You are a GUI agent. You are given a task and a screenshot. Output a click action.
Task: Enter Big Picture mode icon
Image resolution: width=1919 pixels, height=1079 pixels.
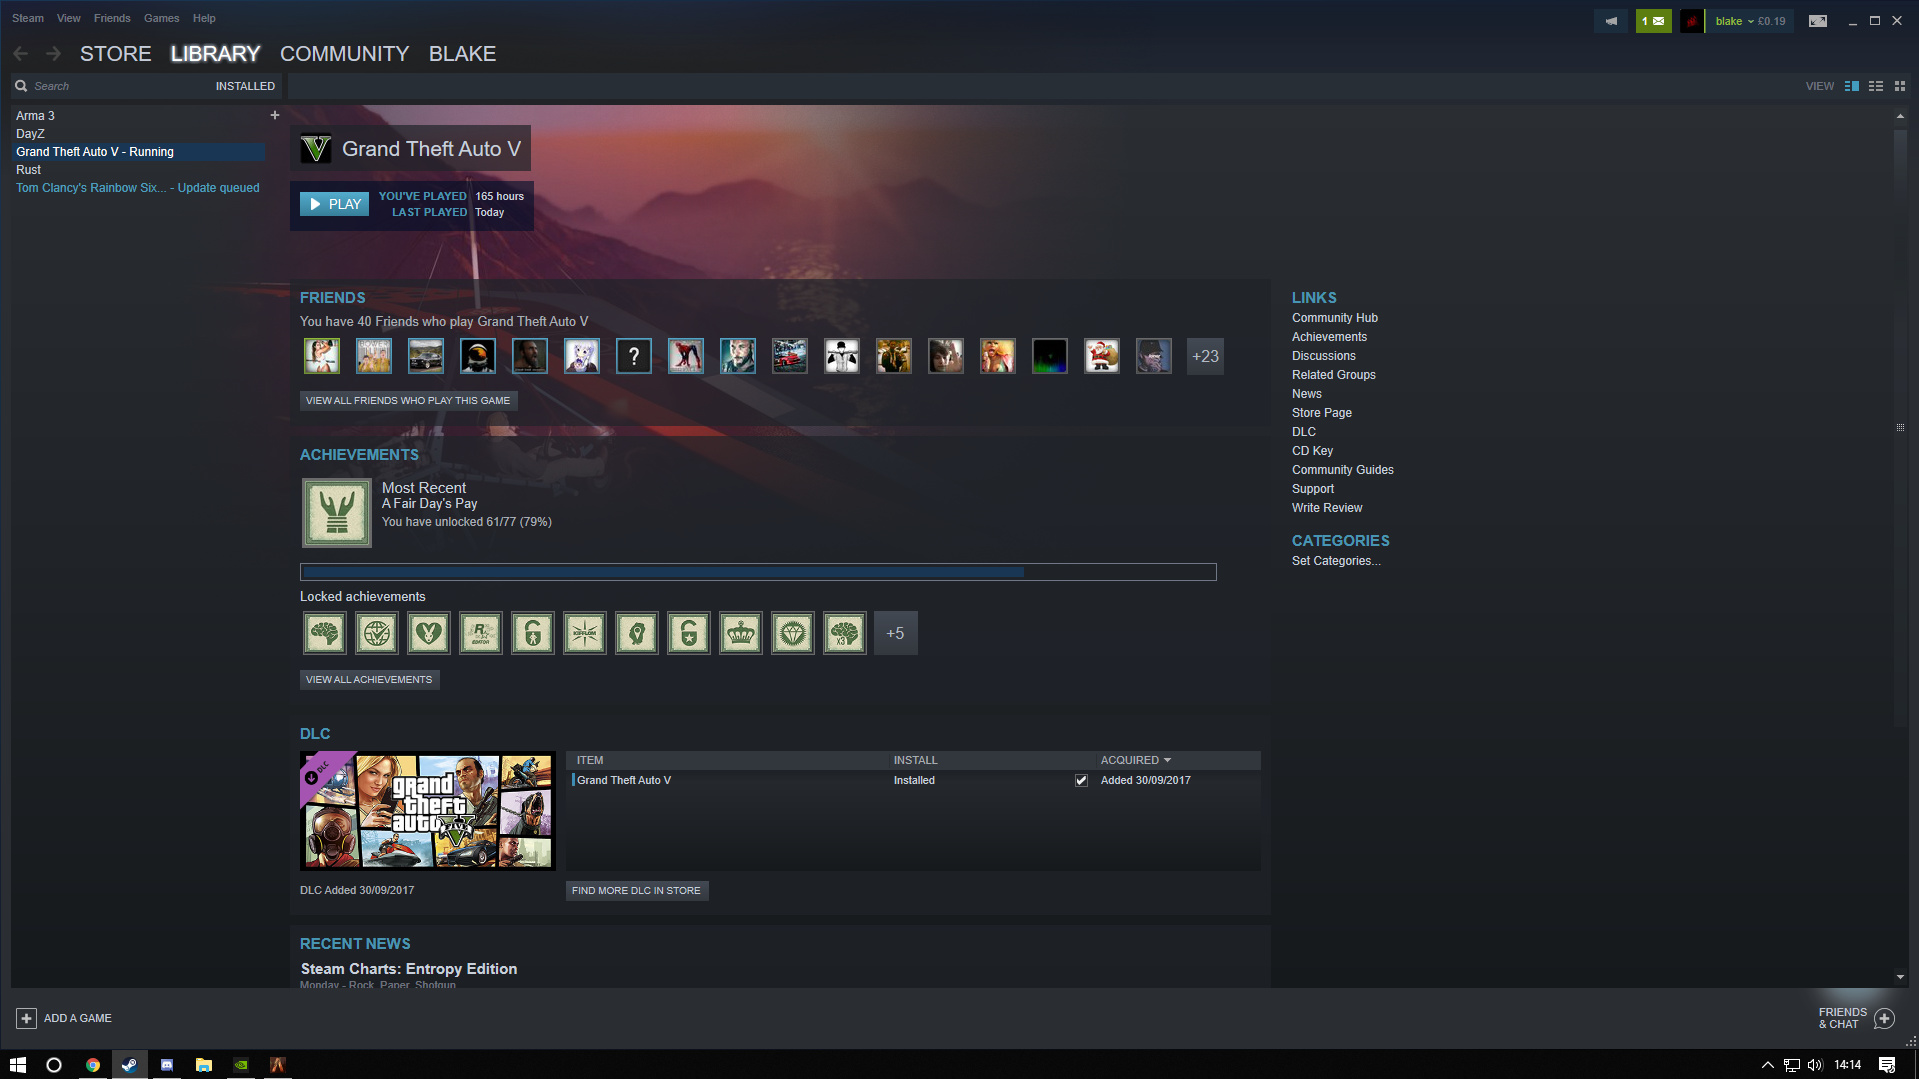pyautogui.click(x=1818, y=21)
